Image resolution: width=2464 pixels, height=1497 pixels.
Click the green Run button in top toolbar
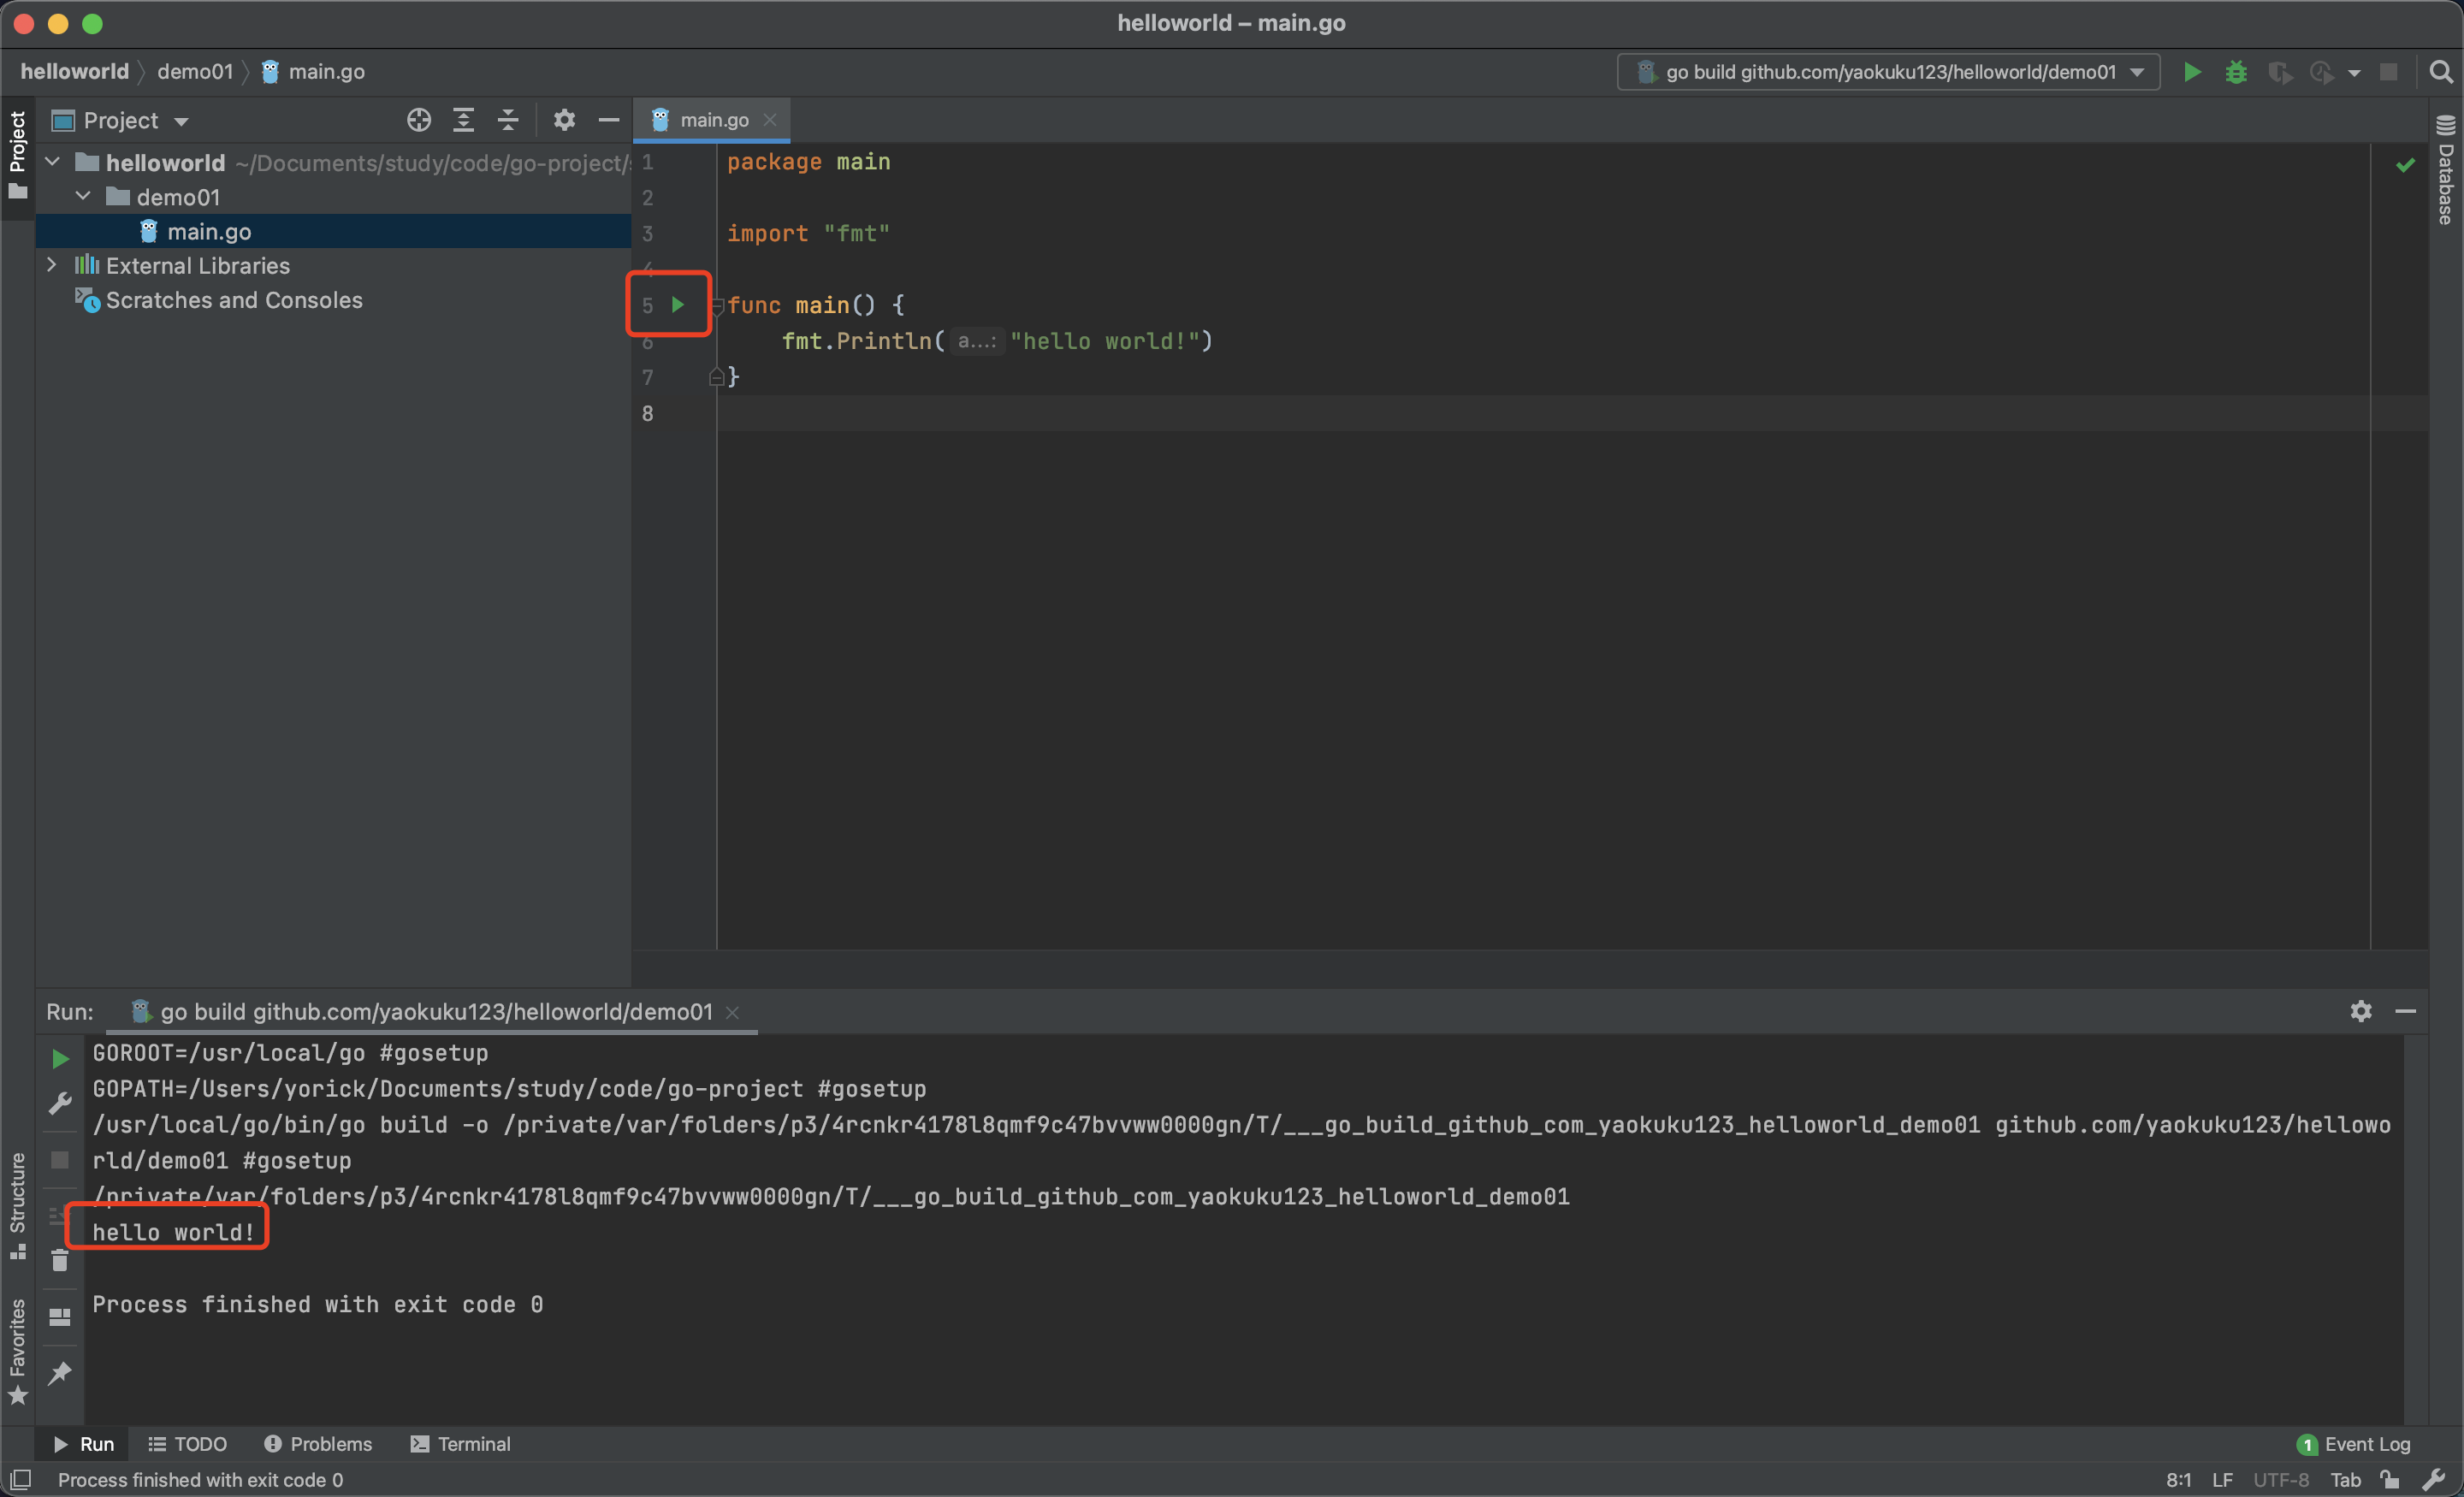pos(2191,72)
